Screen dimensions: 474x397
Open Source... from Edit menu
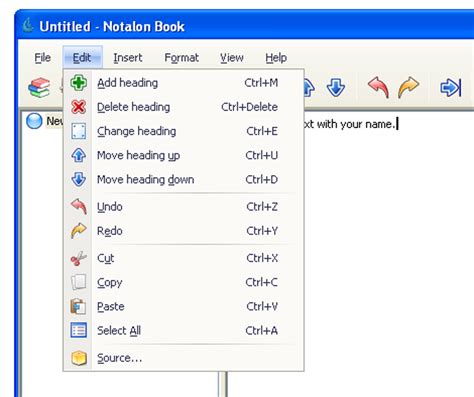(x=184, y=358)
